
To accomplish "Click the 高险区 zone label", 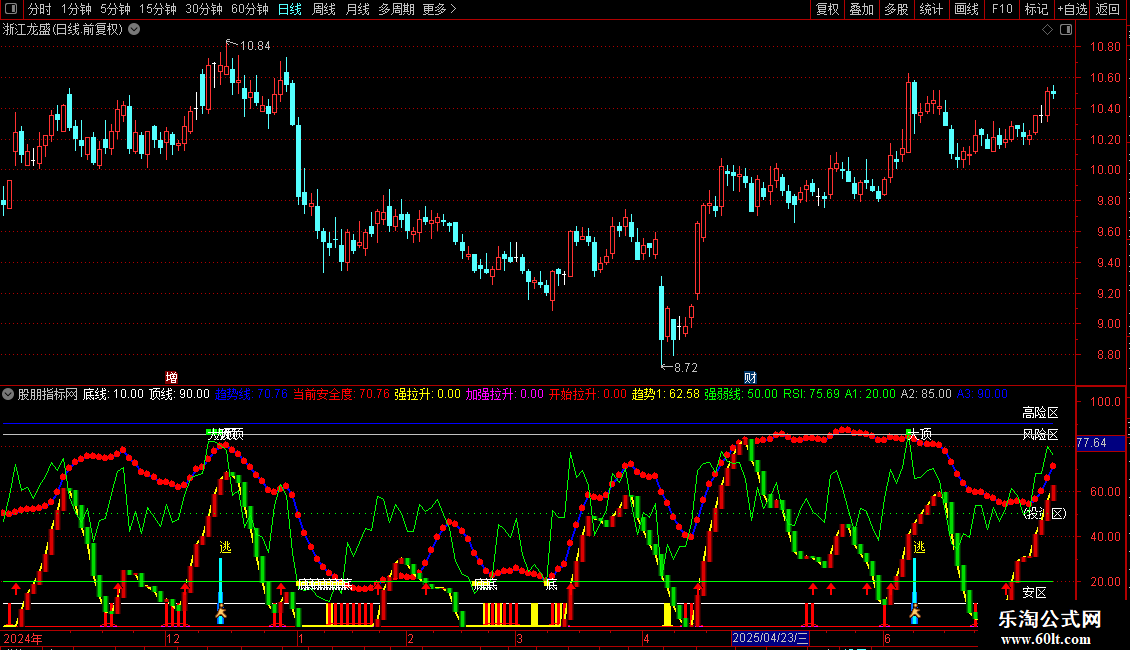I will (1040, 413).
